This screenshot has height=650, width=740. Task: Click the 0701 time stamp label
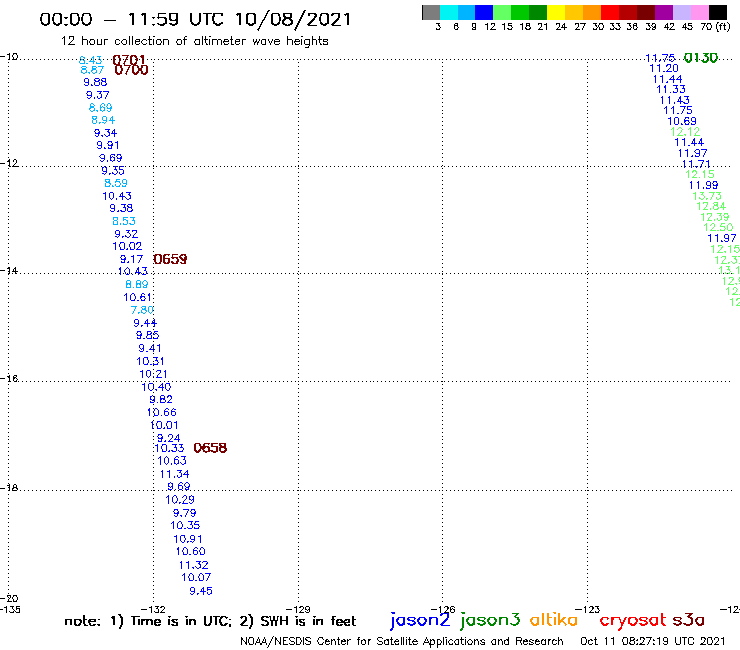[129, 60]
